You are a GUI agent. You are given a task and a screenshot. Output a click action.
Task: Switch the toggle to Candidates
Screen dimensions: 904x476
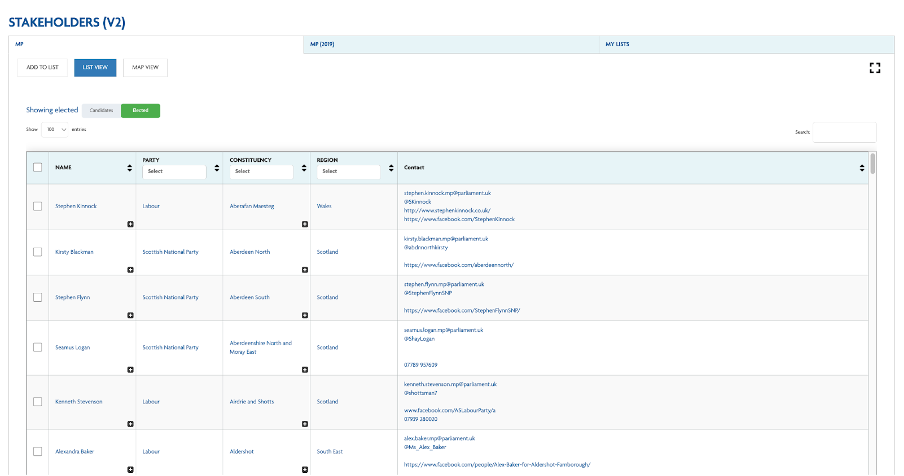101,110
